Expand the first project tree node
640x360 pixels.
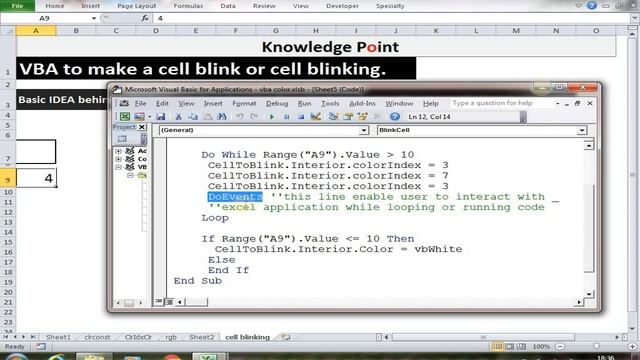(118, 151)
